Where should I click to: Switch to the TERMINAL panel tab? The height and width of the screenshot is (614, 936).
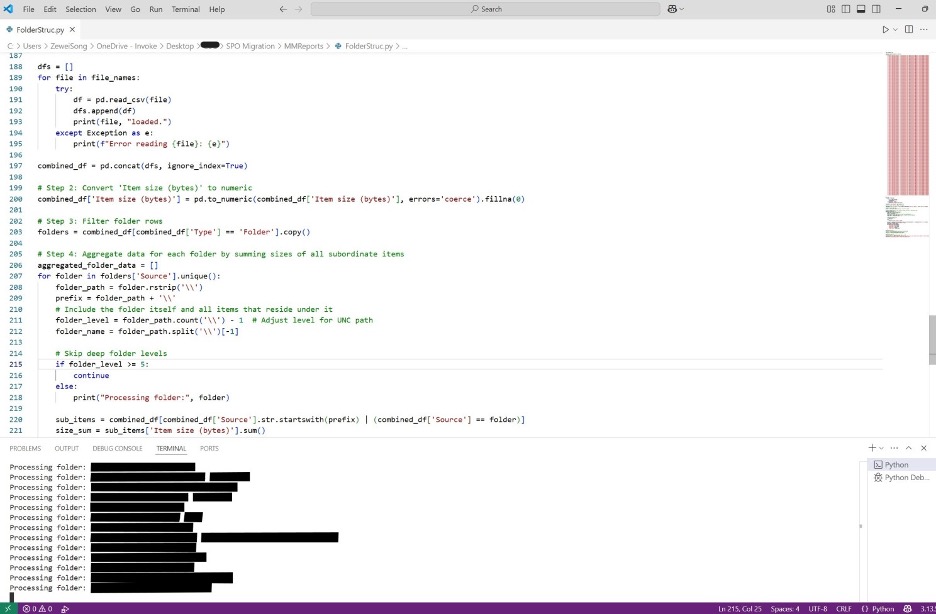tap(171, 448)
